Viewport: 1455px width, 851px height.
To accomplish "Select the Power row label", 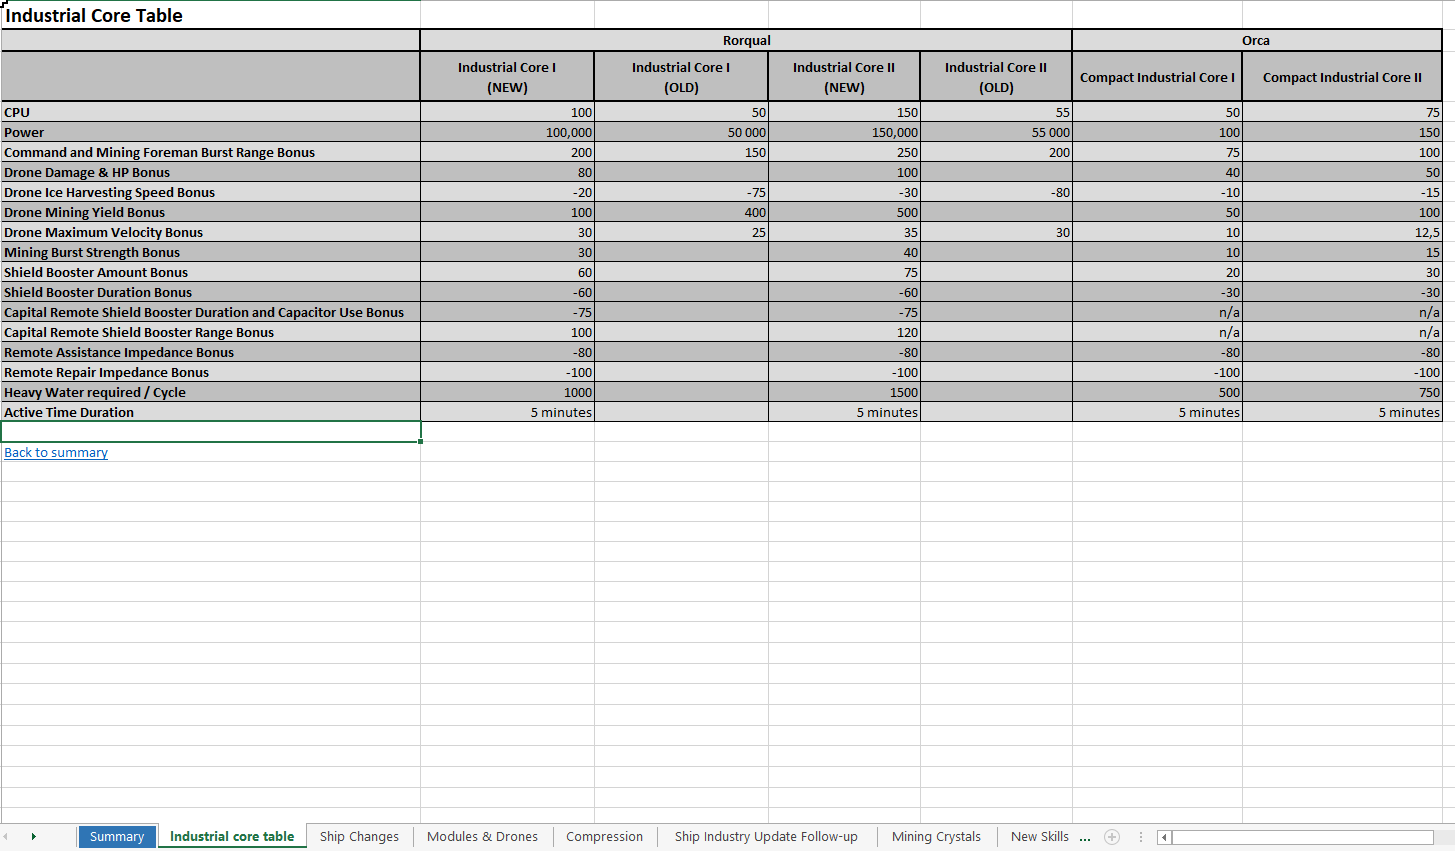I will [x=210, y=132].
